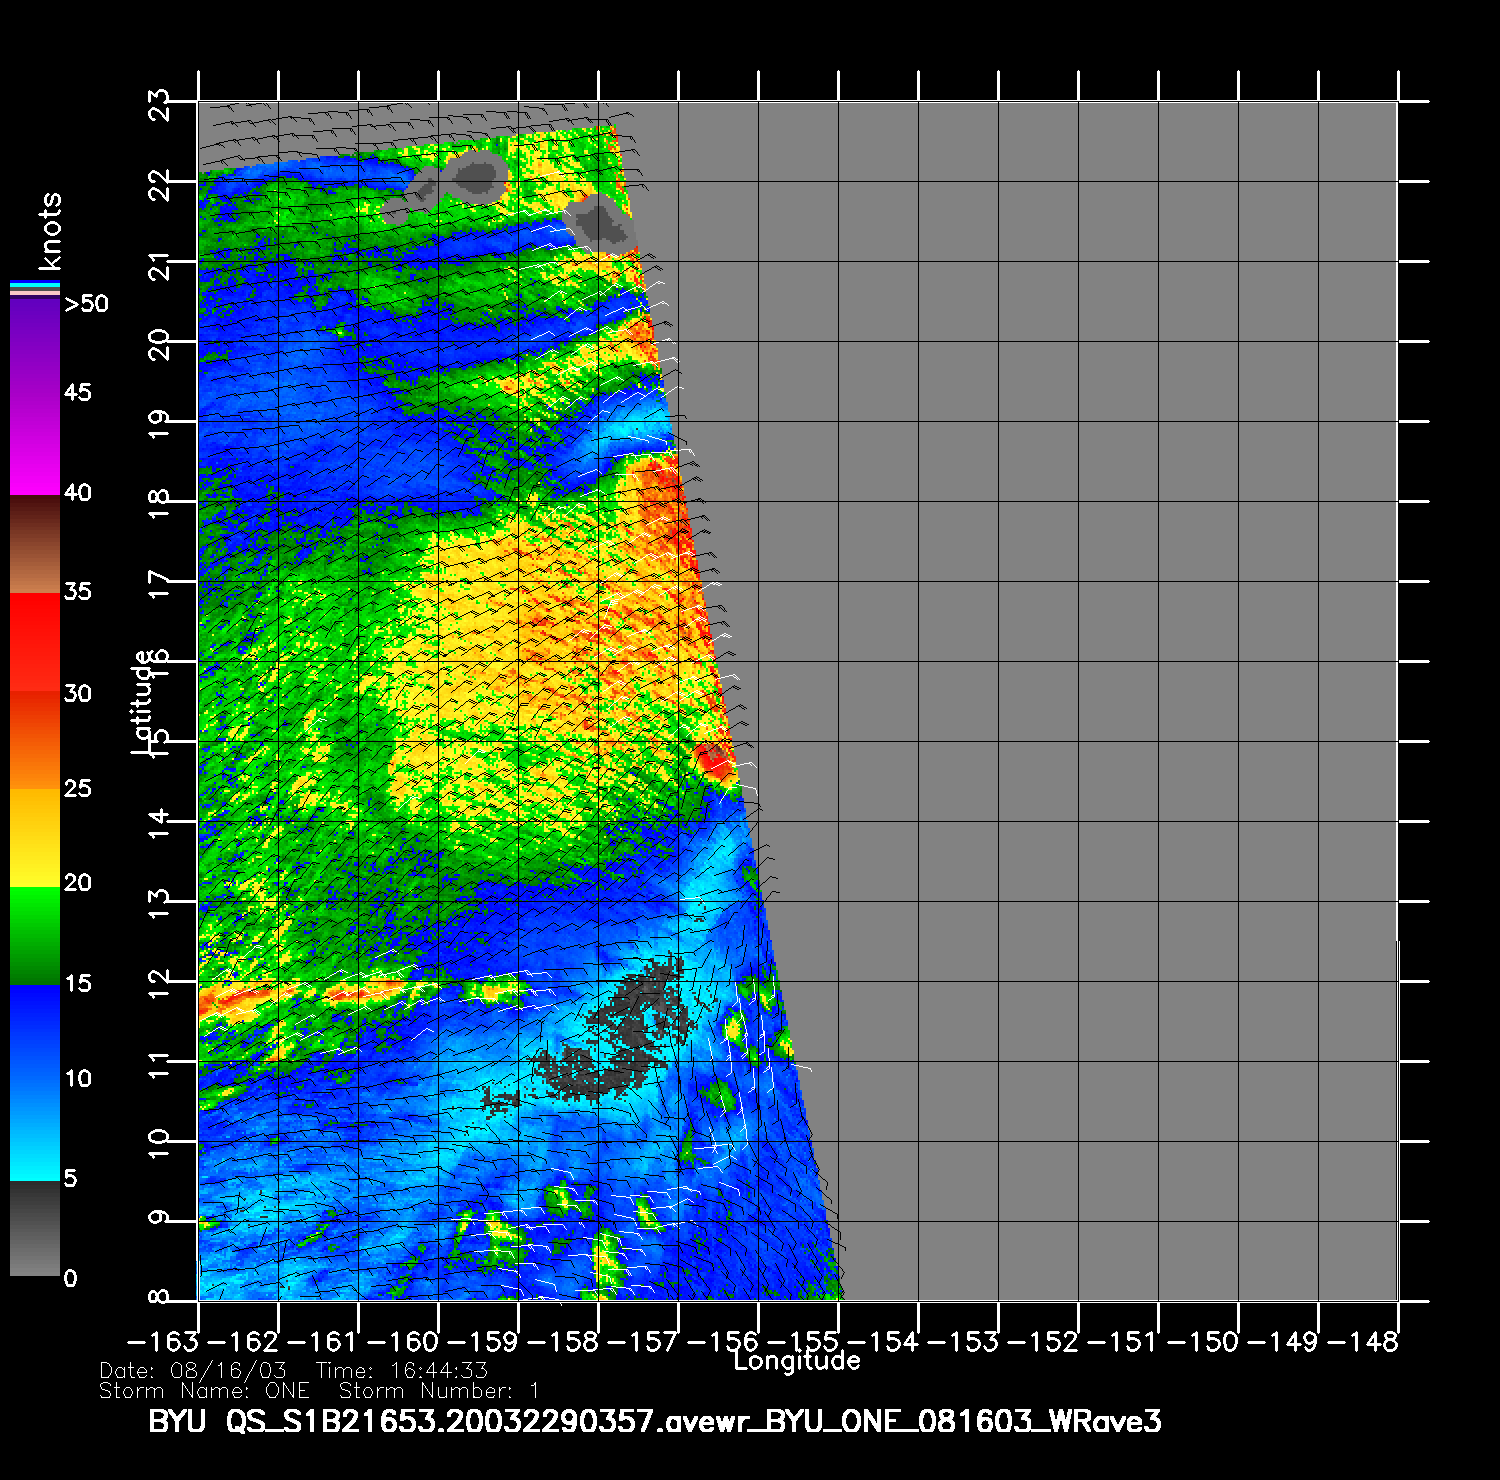Click the 'Time: 16:44:33' text

click(401, 1371)
